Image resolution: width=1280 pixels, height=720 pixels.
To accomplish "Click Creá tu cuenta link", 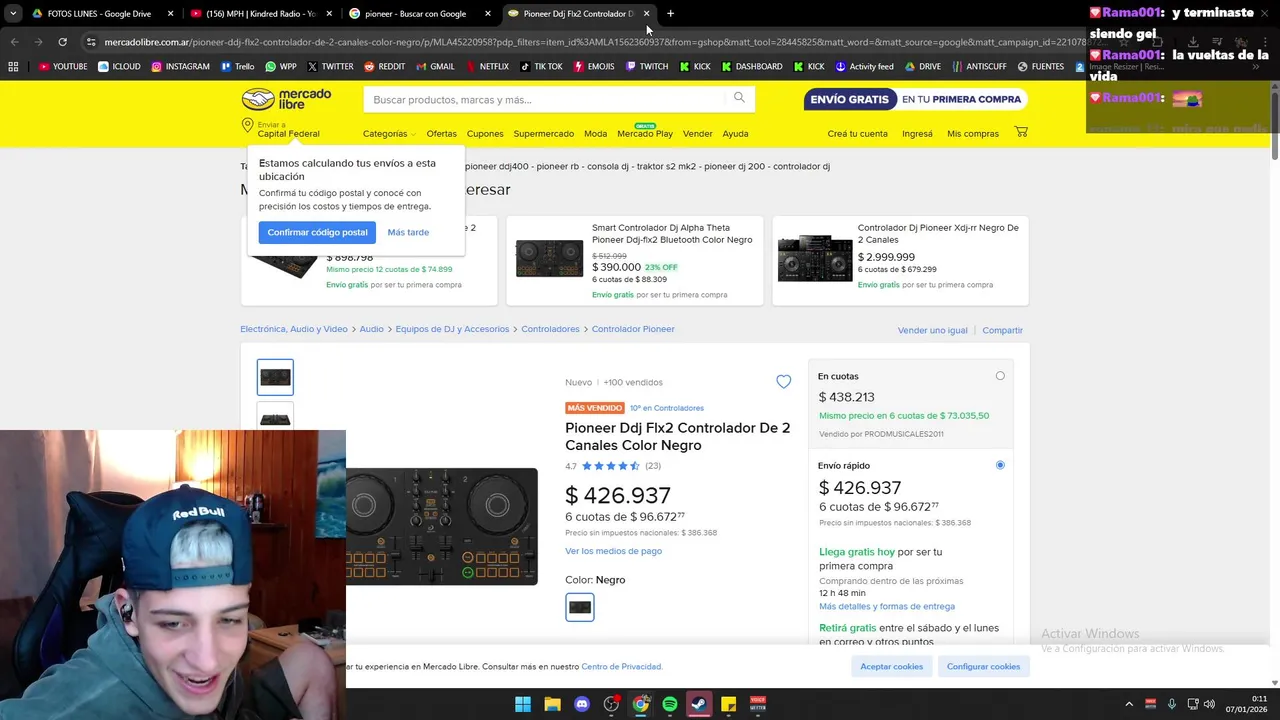I will (x=857, y=134).
